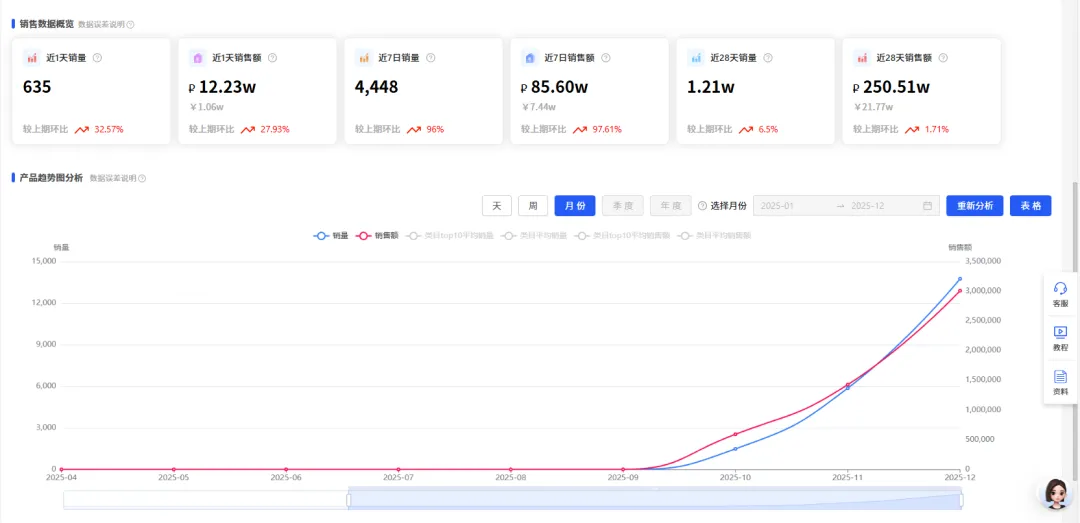This screenshot has width=1080, height=523.
Task: Click the 近28天销量 blue chart icon
Action: click(696, 58)
